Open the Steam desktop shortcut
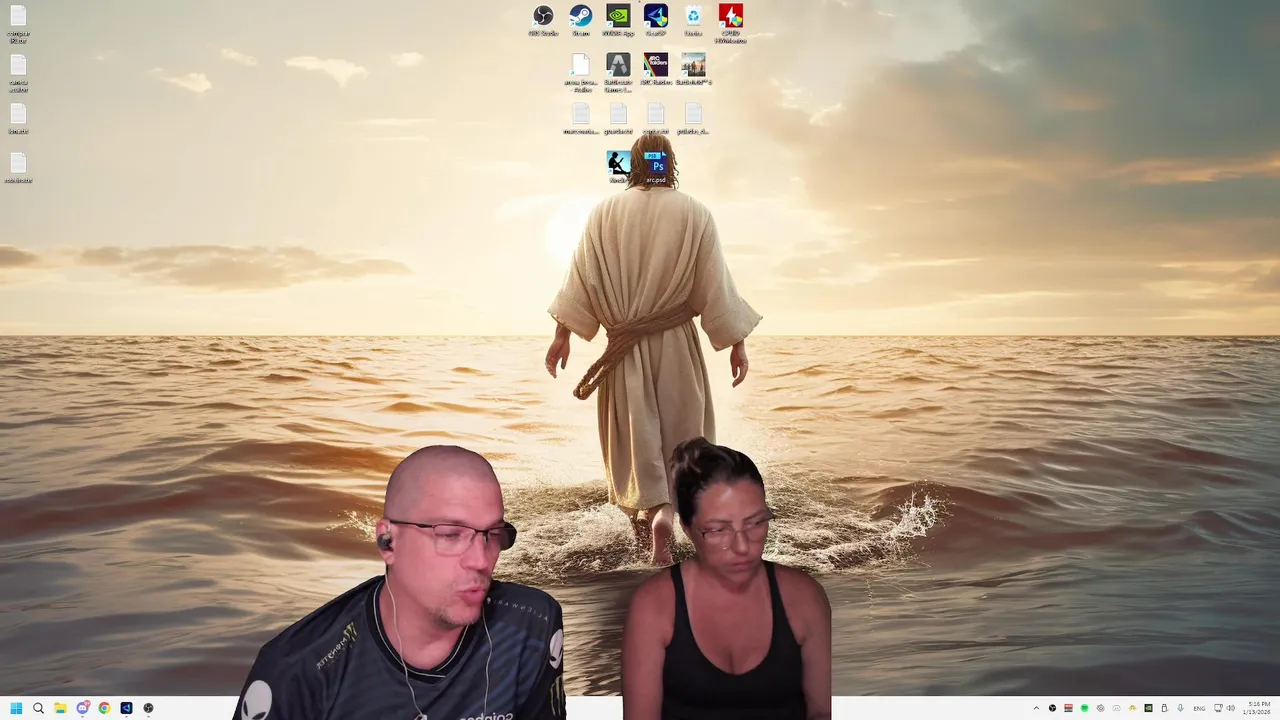1280x720 pixels. (x=580, y=21)
